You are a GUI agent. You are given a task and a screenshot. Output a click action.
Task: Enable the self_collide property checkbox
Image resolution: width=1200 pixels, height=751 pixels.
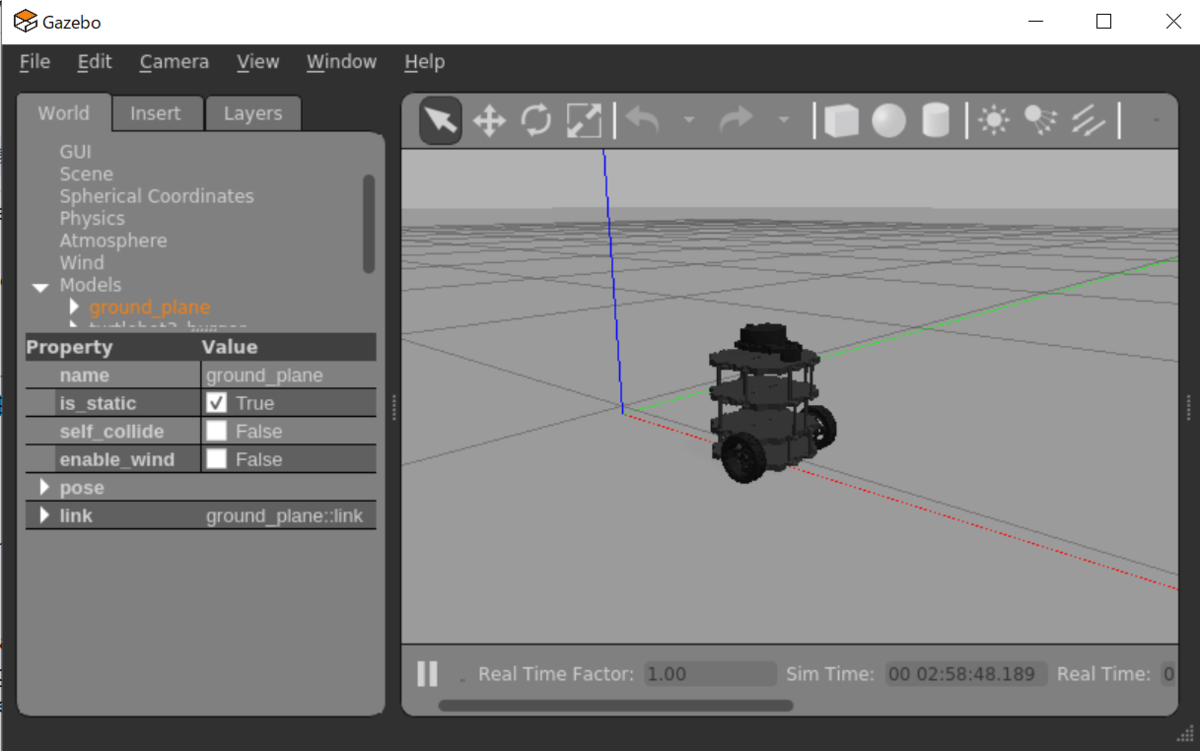tap(215, 430)
